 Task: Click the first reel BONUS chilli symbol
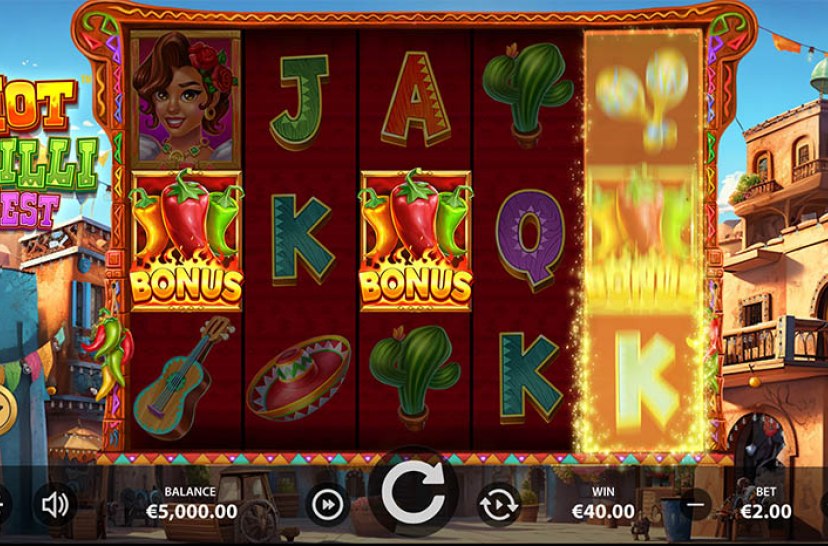(x=186, y=240)
